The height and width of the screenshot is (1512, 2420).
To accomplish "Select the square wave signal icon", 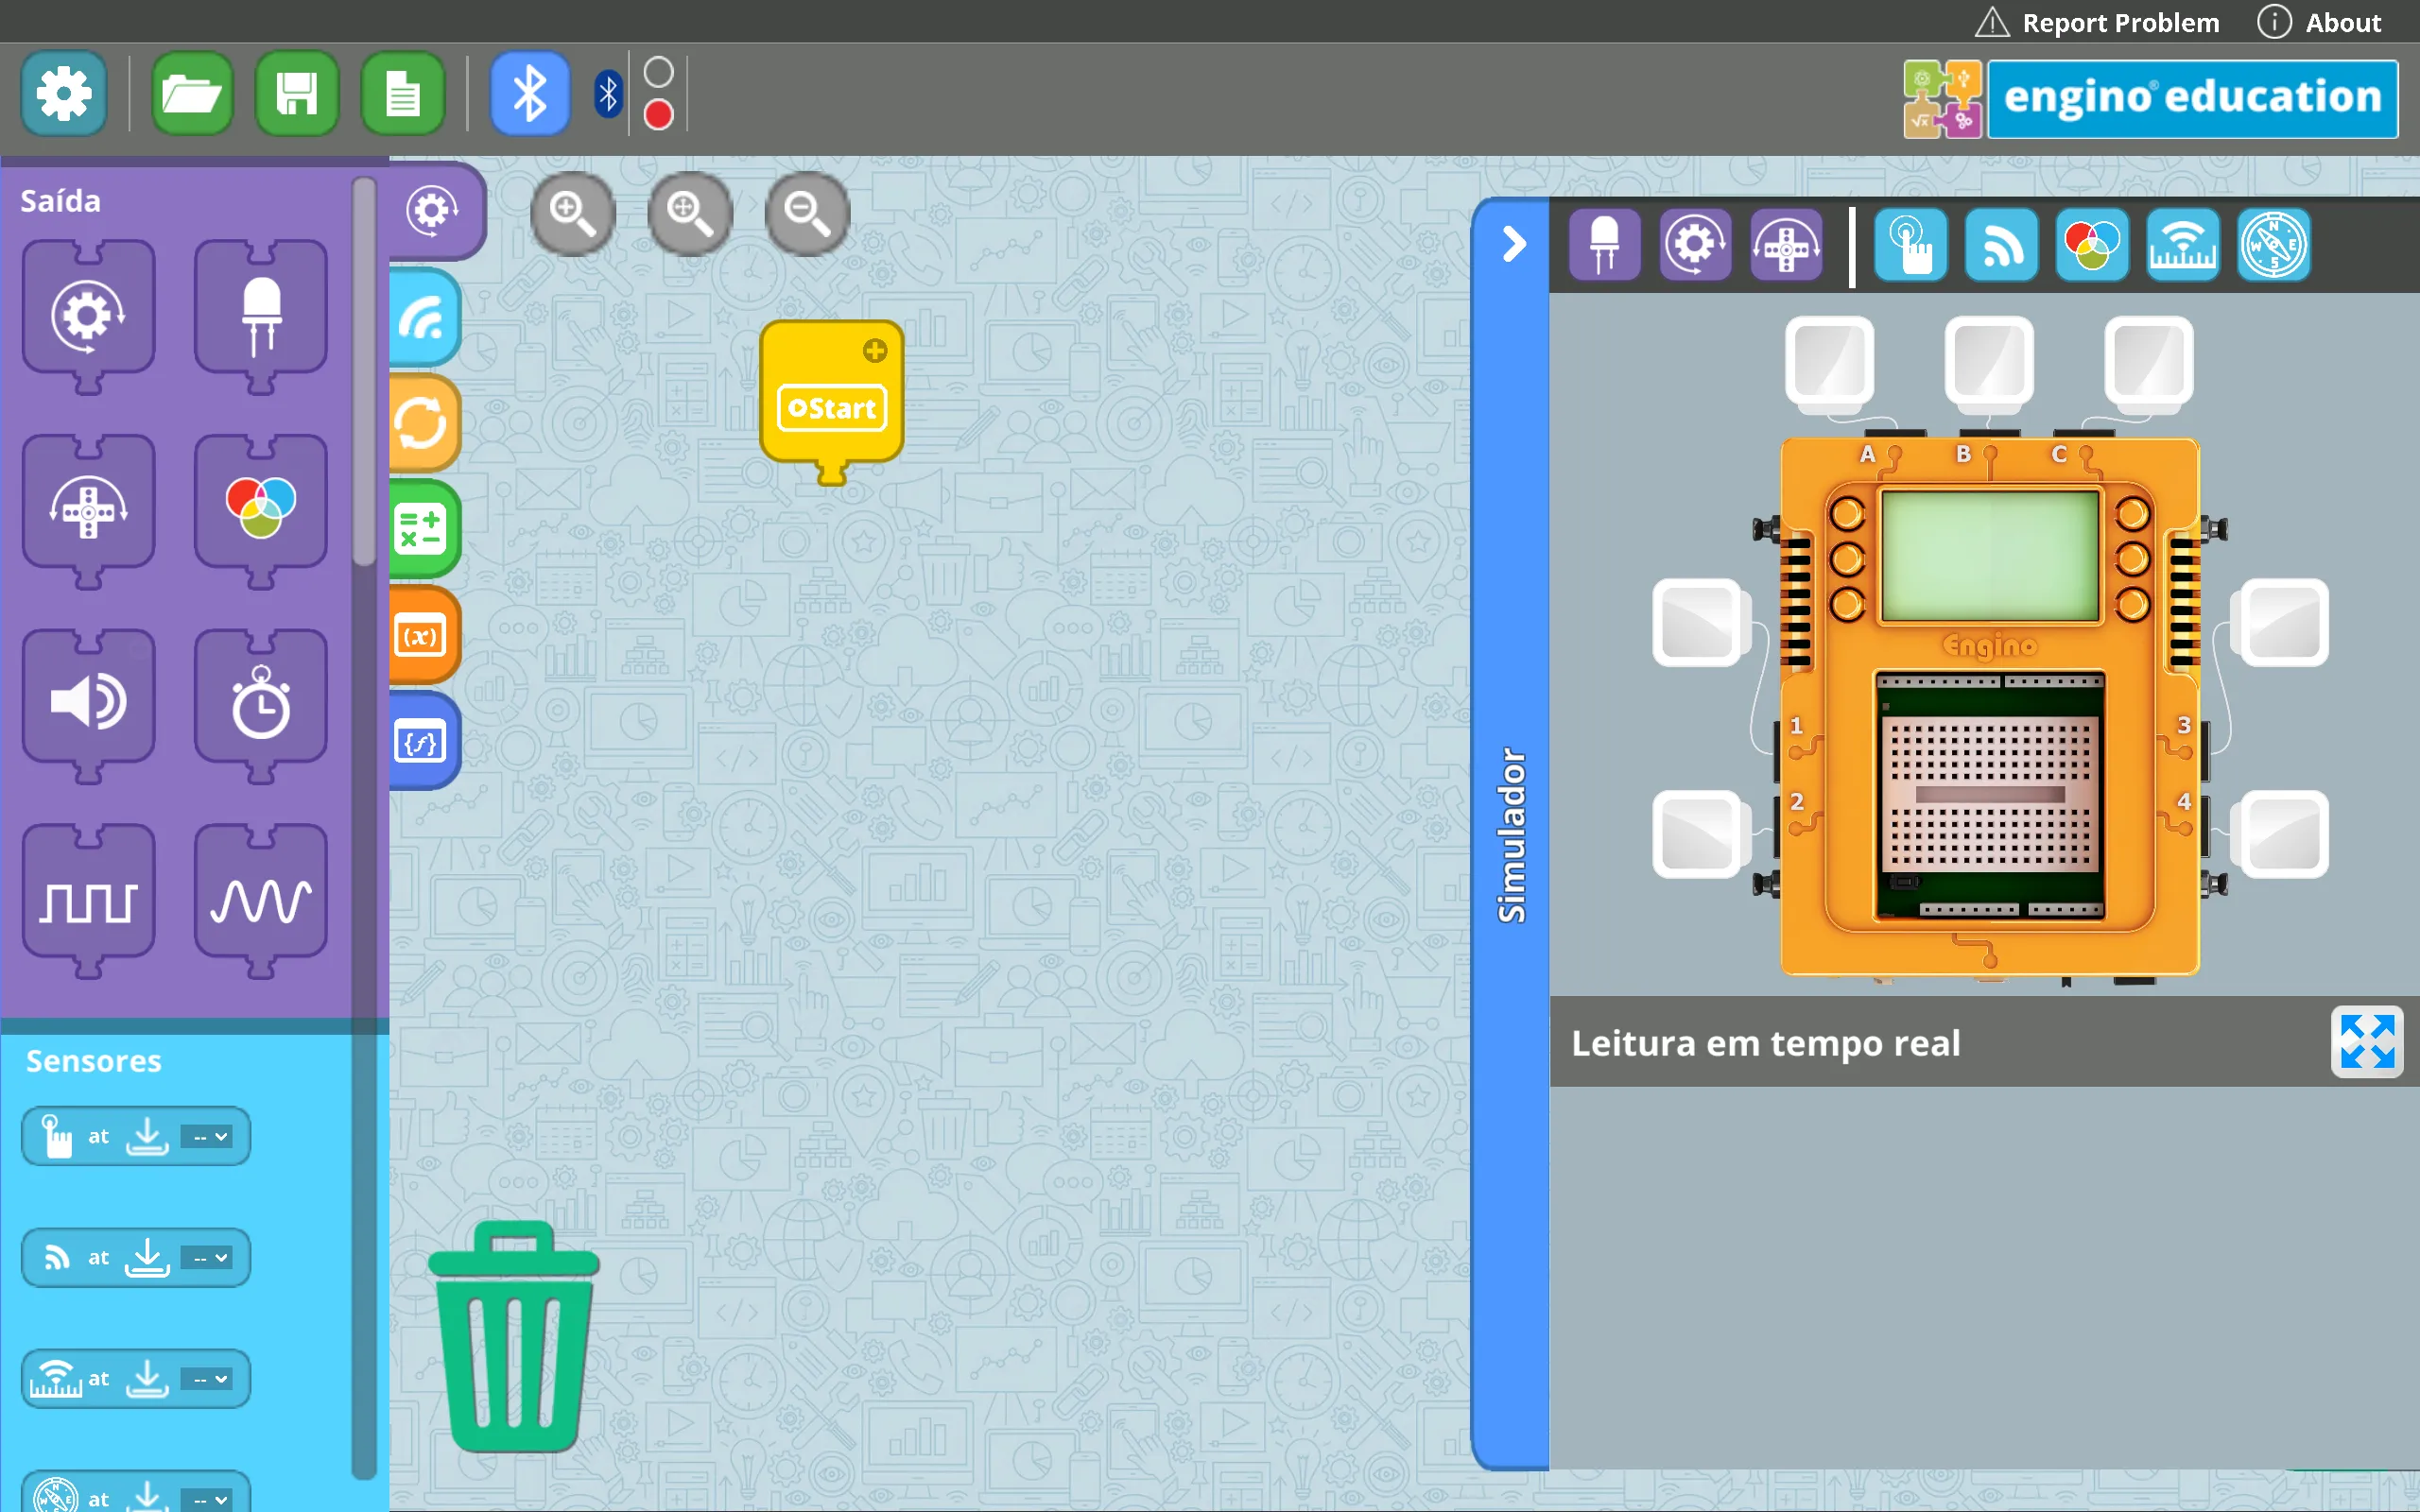I will pos(89,902).
